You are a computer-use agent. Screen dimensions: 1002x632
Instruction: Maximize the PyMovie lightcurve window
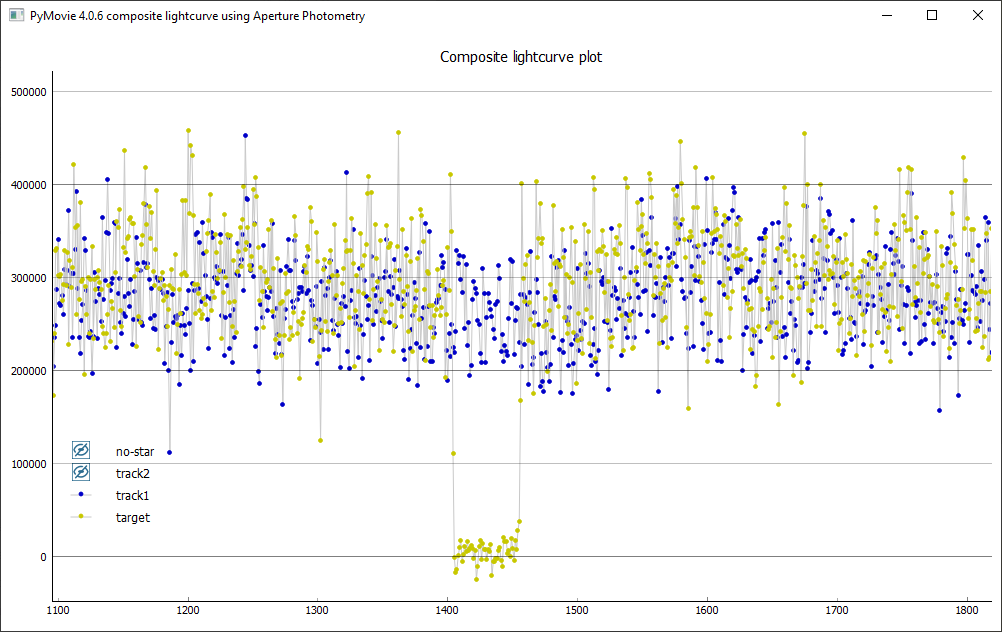tap(932, 16)
